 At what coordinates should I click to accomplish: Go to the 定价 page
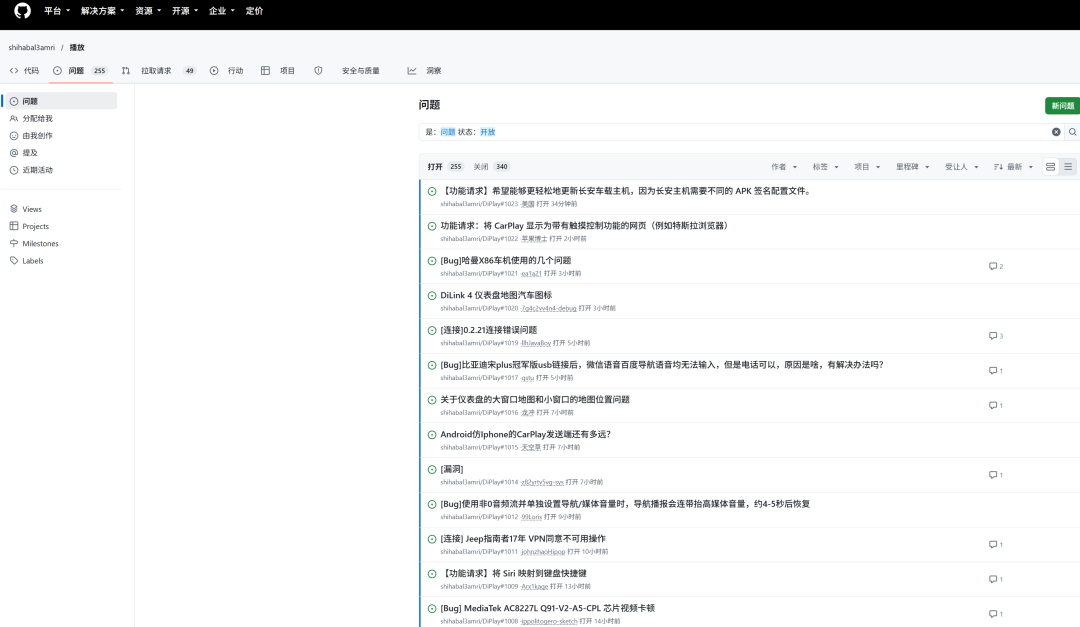254,11
